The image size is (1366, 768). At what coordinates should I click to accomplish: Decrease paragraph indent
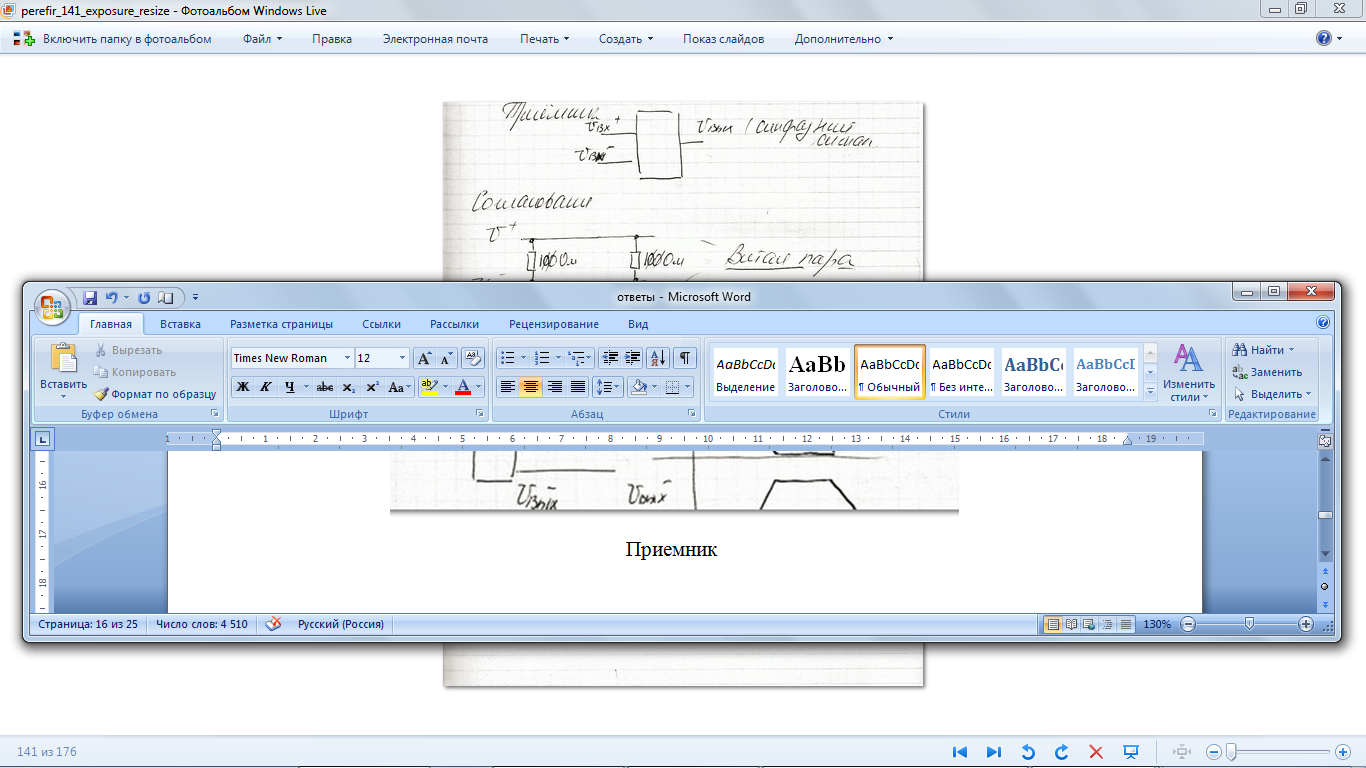612,358
